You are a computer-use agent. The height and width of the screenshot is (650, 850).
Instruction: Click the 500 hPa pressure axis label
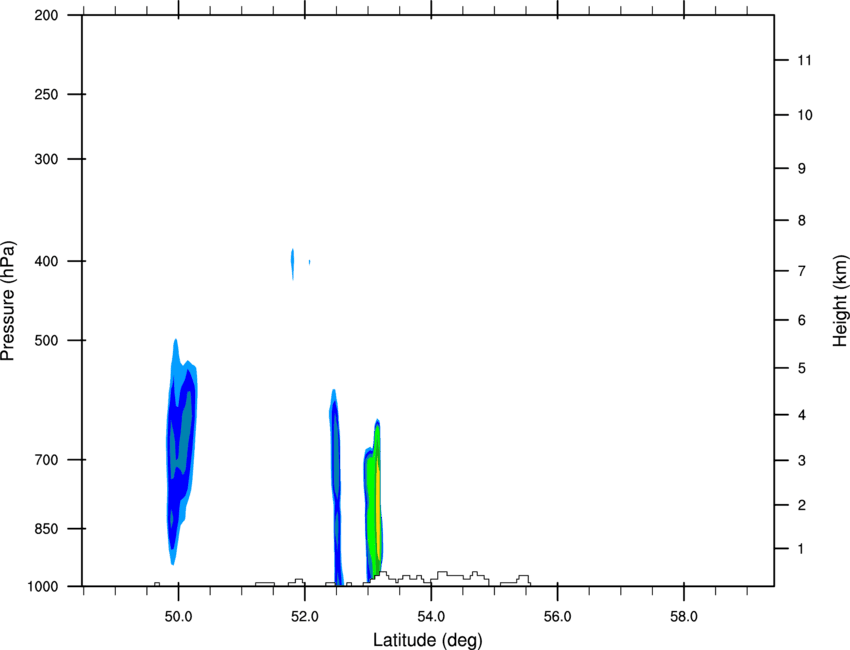click(x=46, y=340)
